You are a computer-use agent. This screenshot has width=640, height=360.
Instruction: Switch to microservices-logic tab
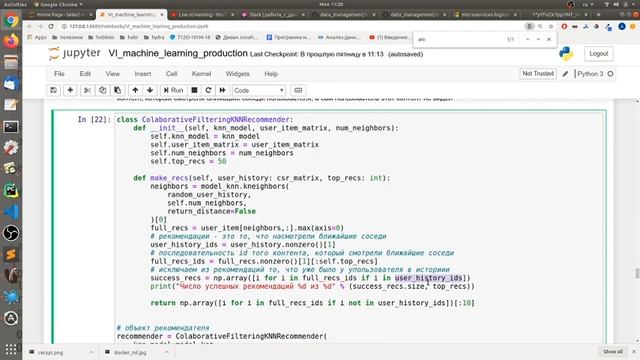pos(485,14)
